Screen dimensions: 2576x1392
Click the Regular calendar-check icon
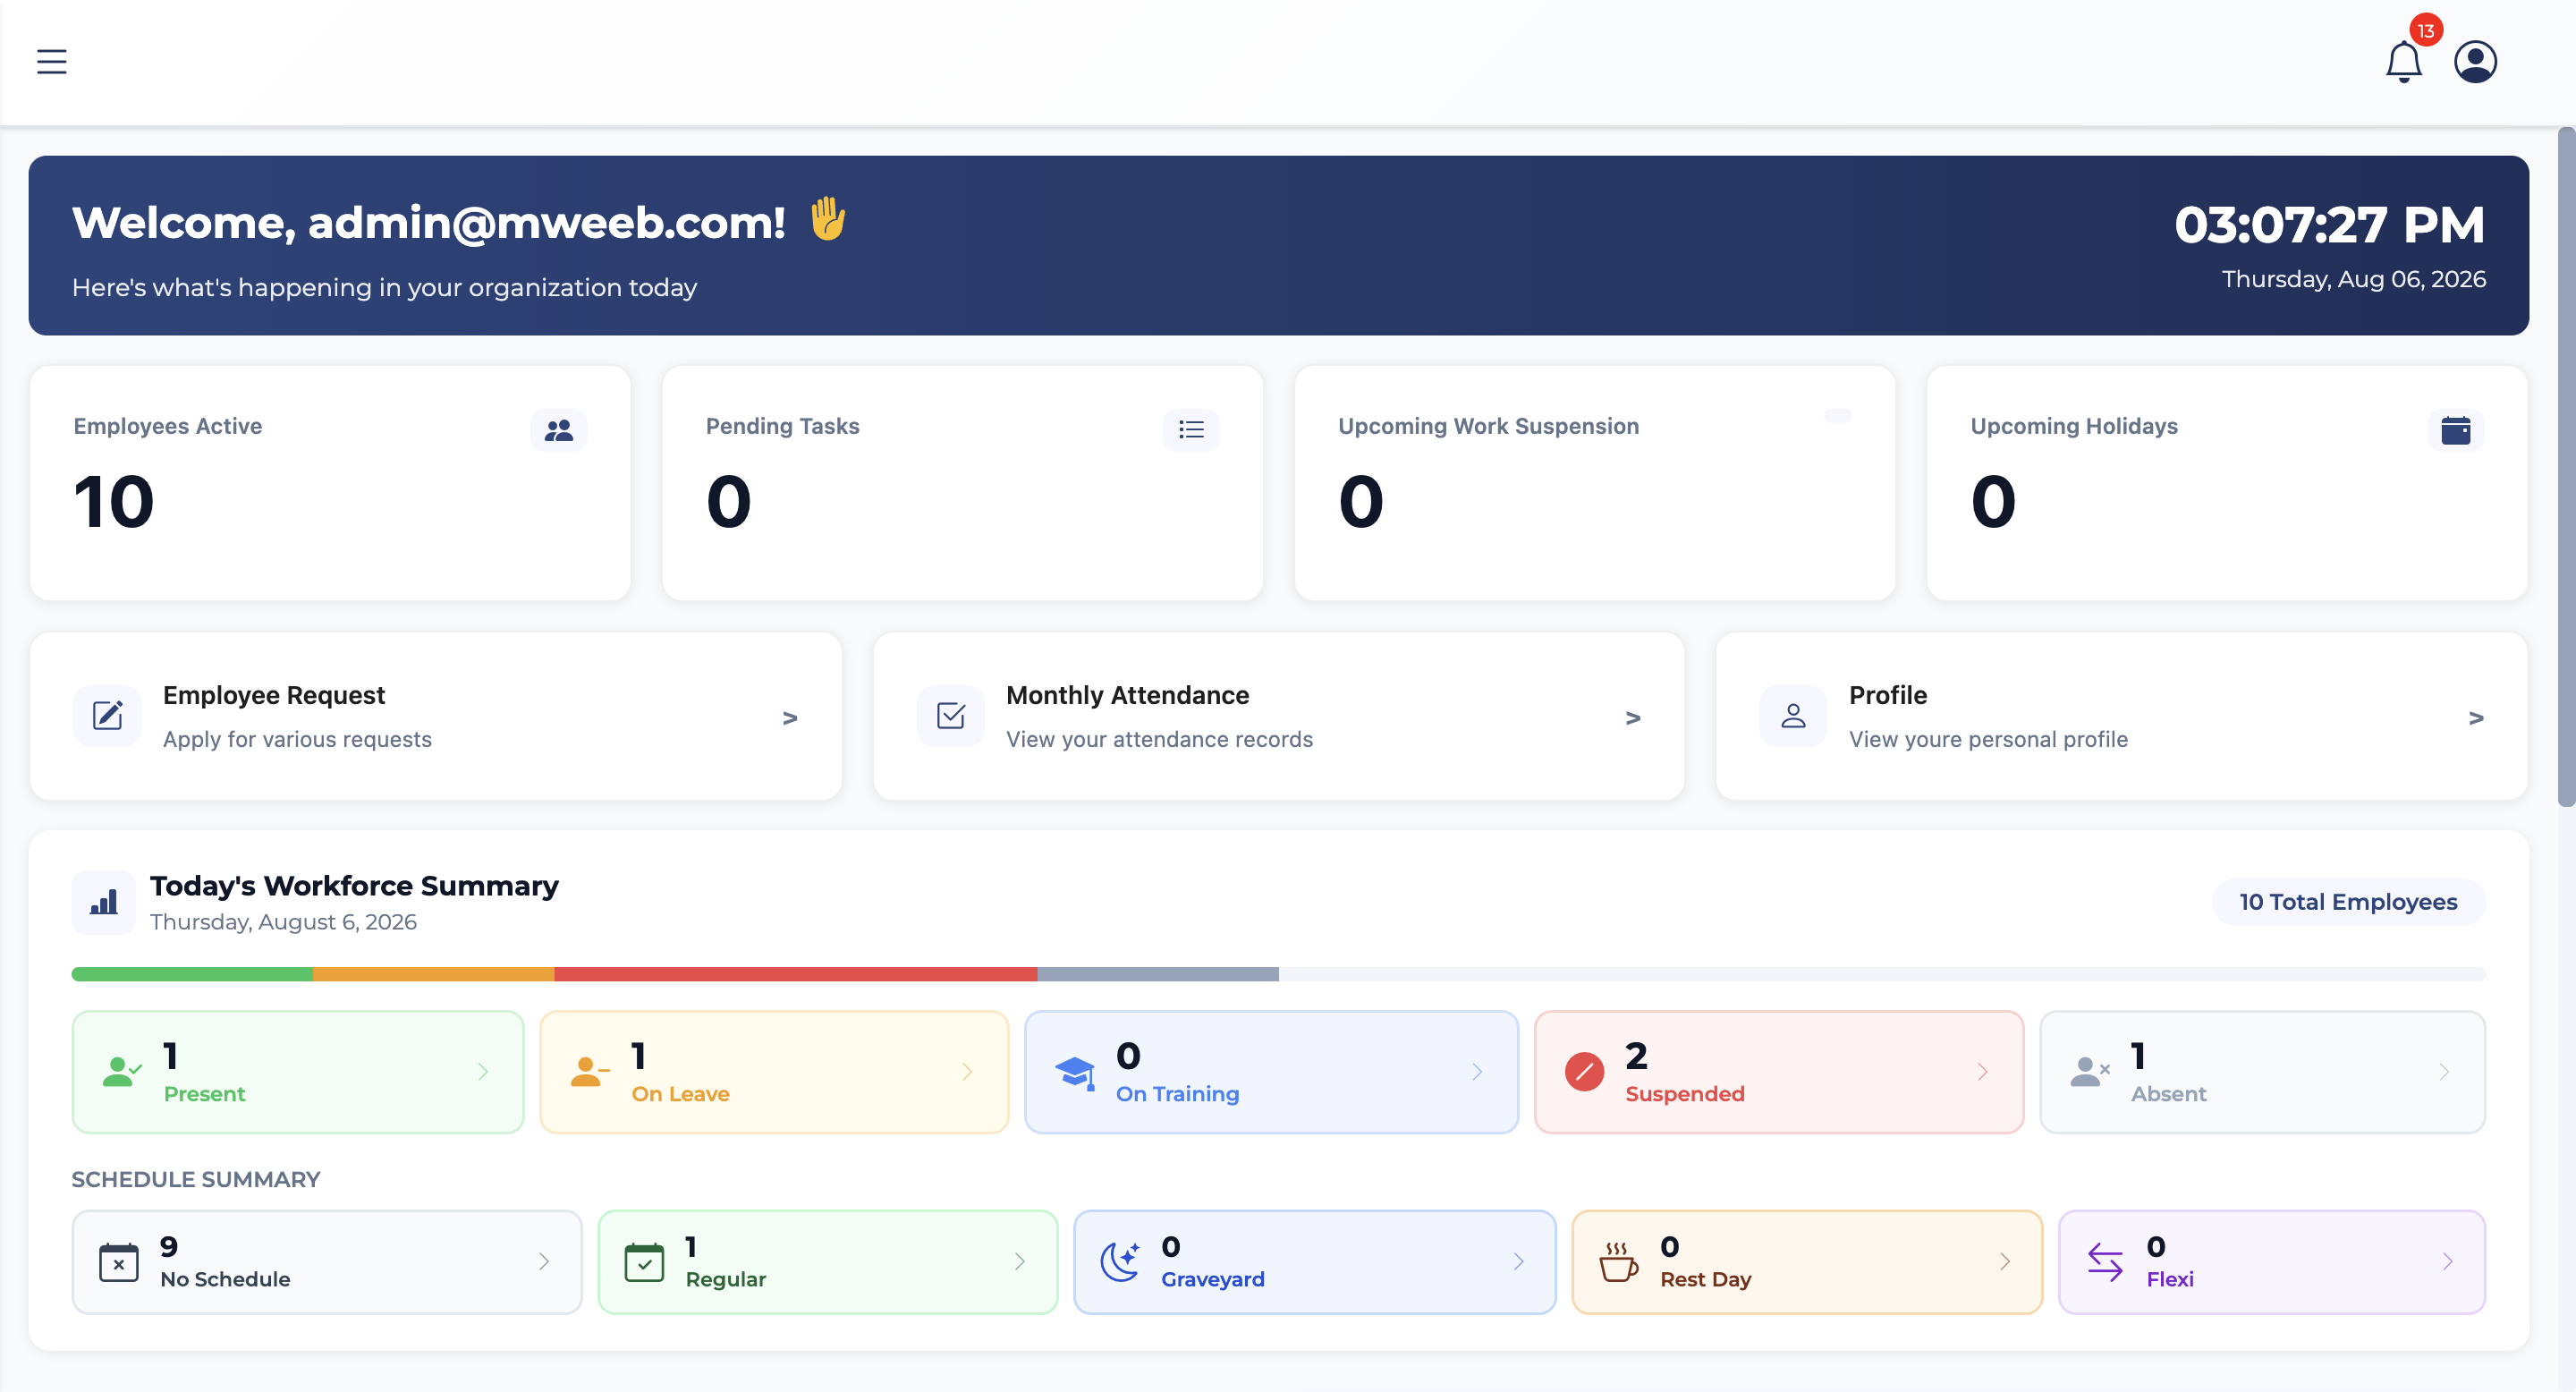coord(644,1262)
